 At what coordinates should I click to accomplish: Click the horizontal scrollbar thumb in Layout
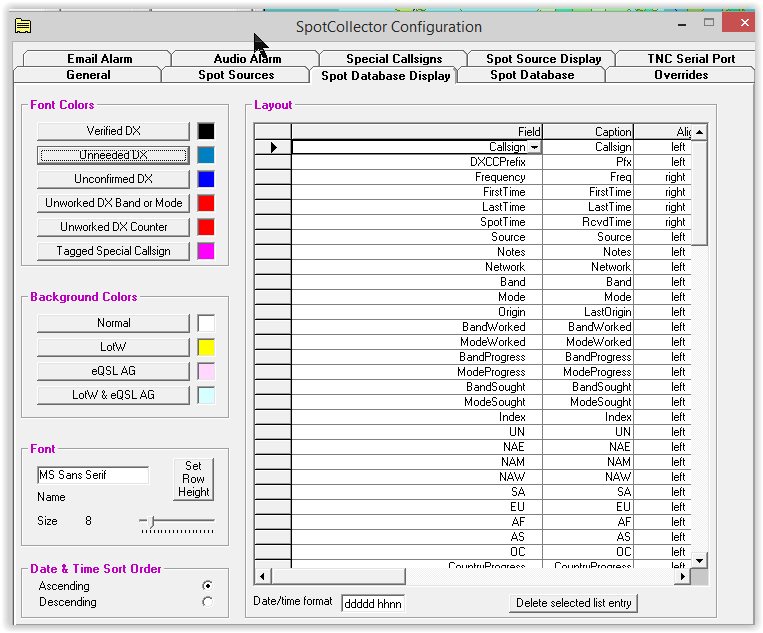pos(338,577)
